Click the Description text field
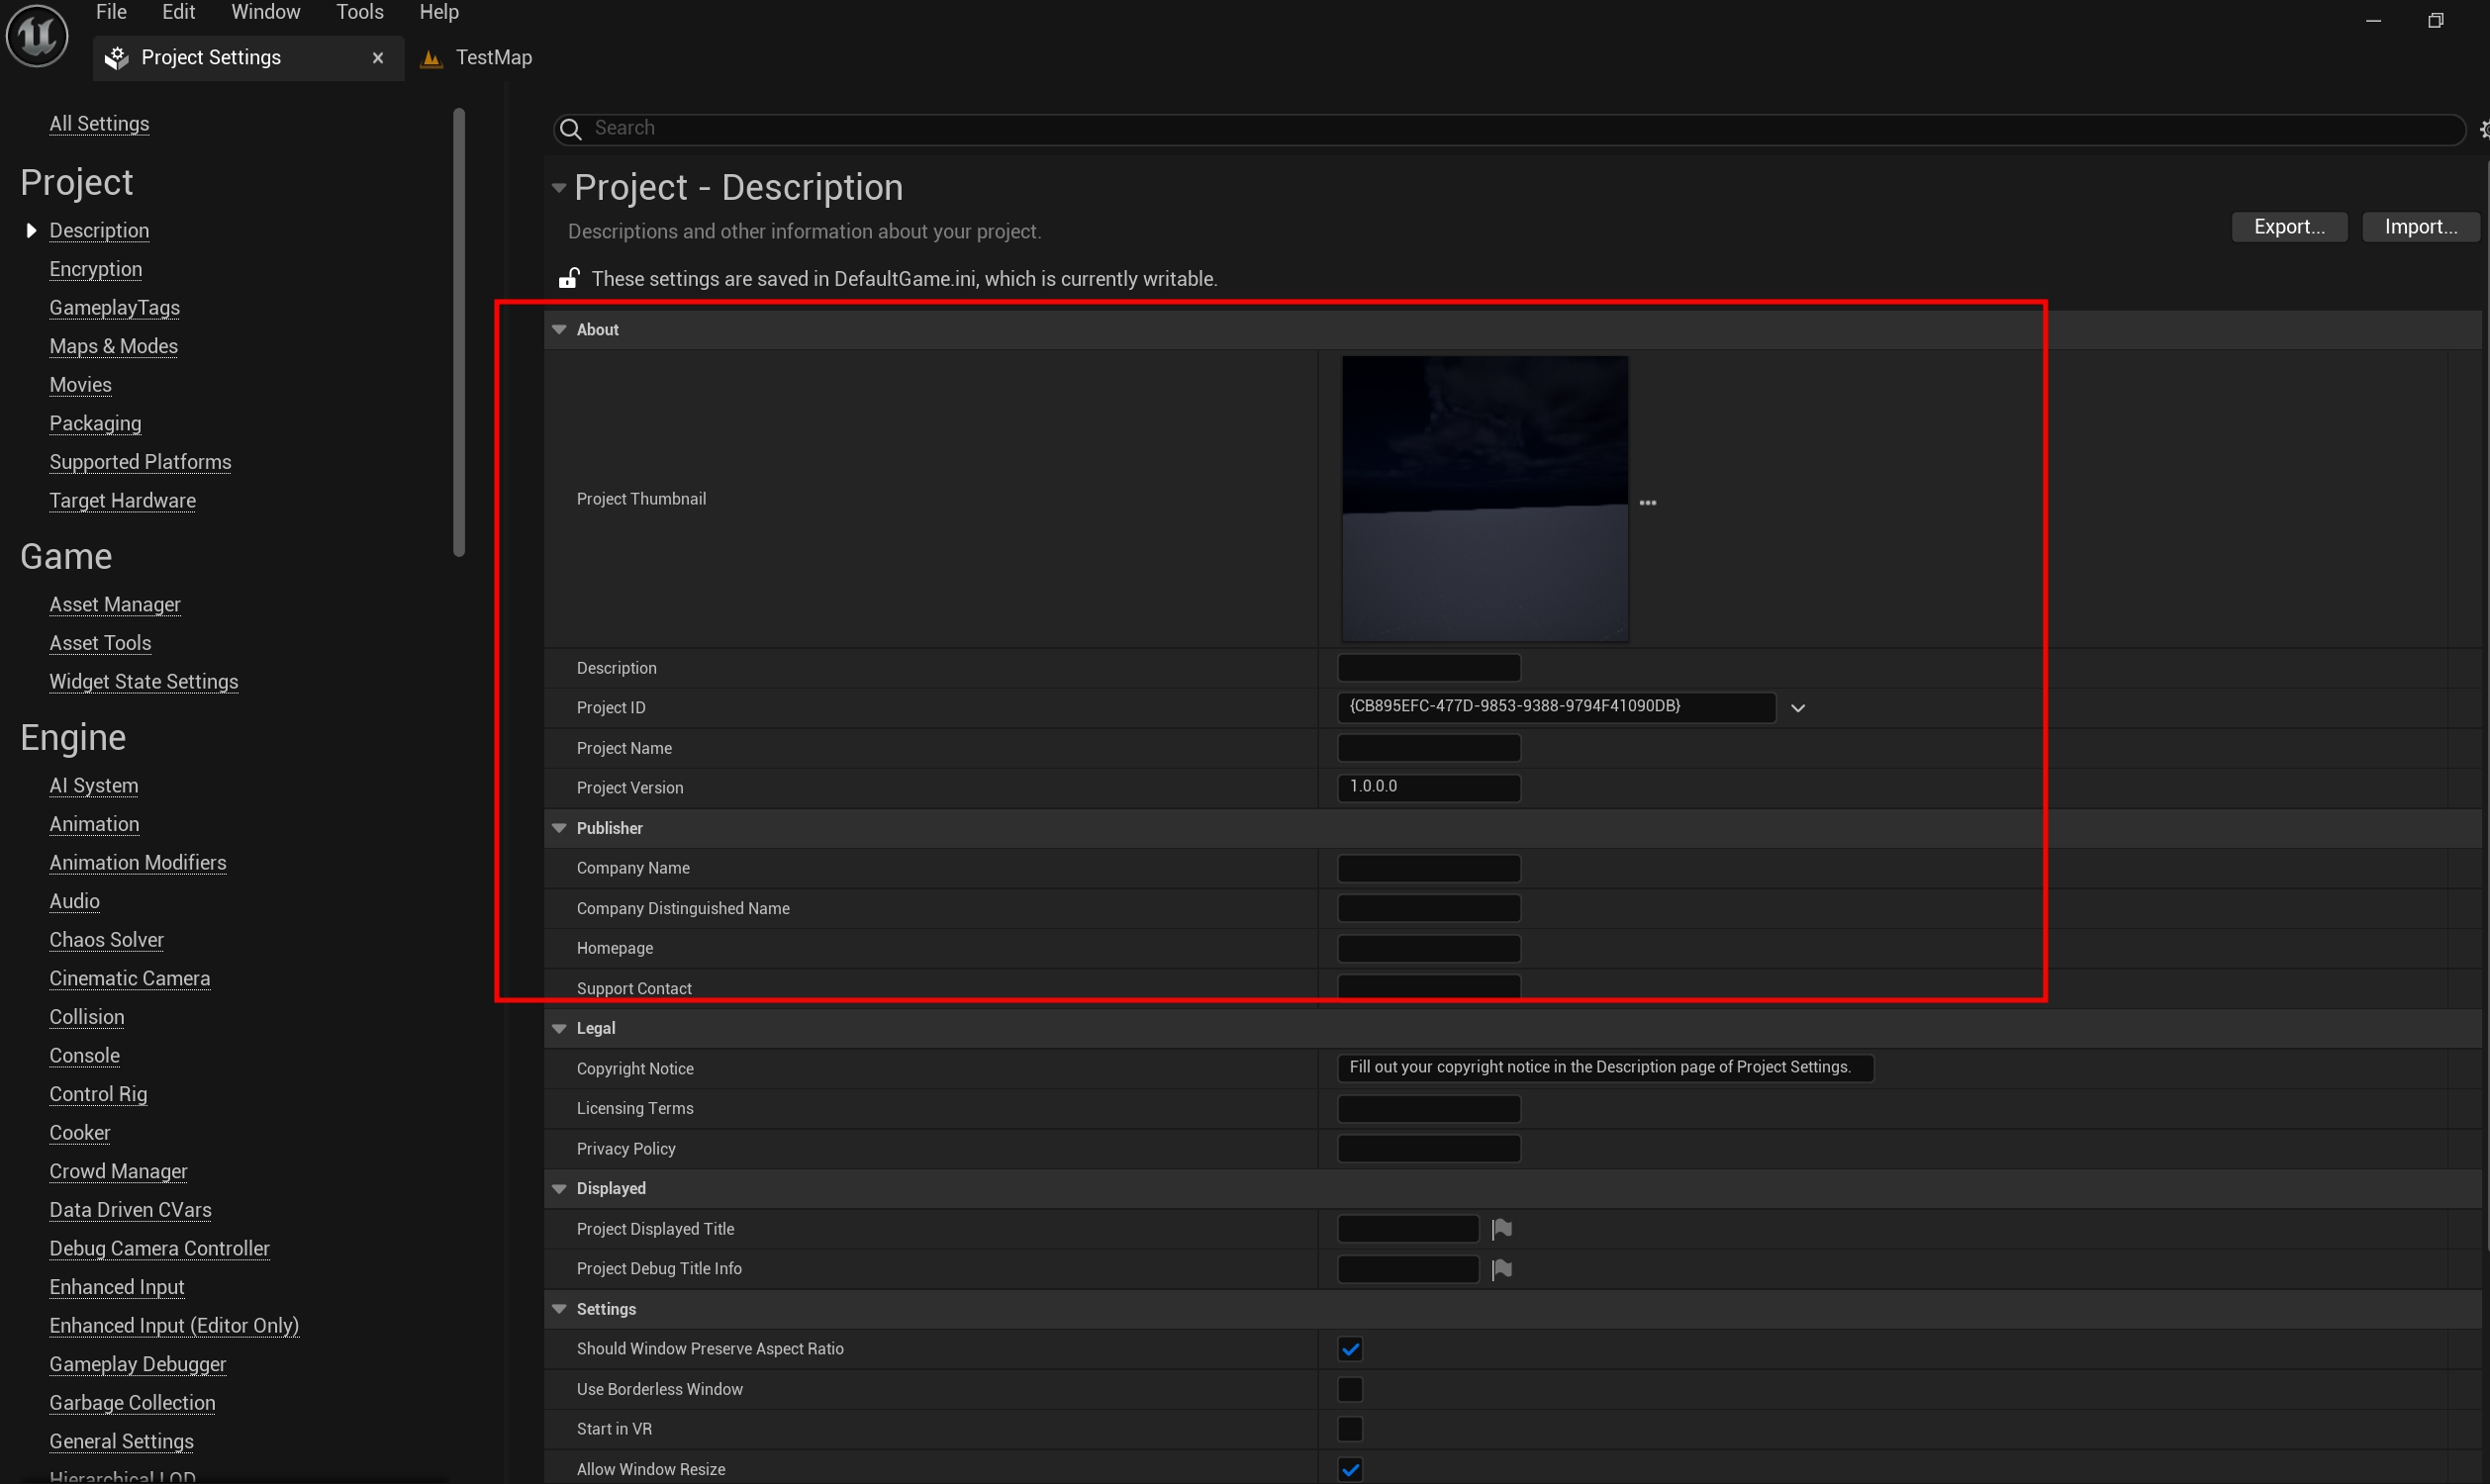 1429,668
